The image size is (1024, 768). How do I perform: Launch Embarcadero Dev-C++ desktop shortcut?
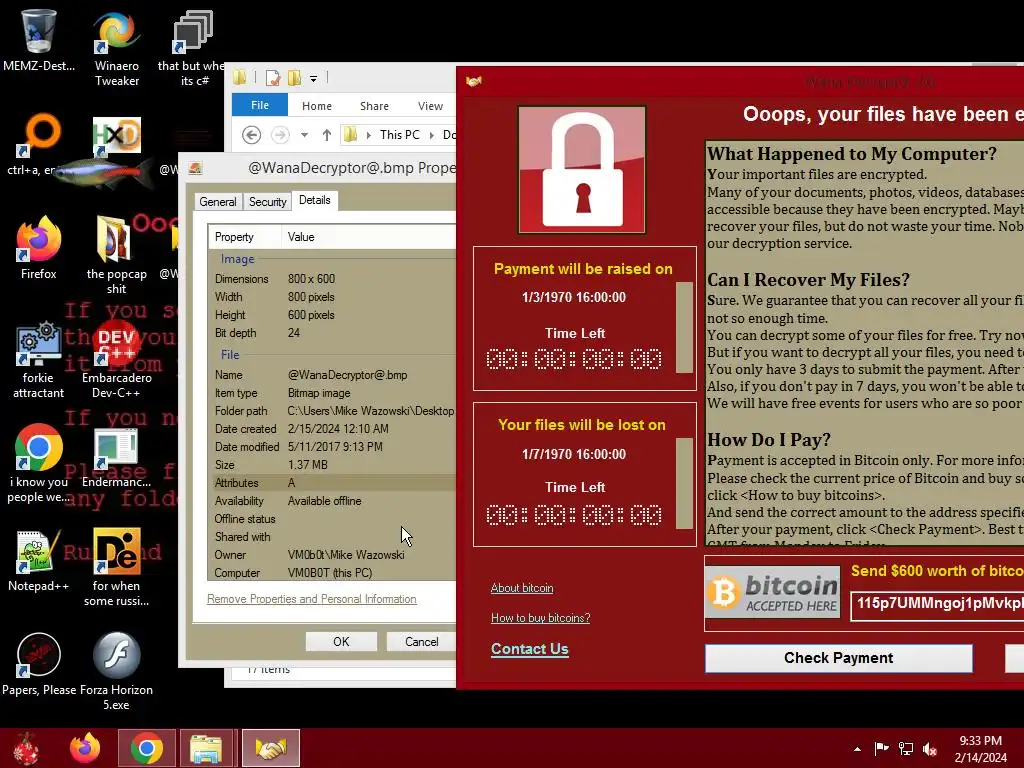coord(116,360)
